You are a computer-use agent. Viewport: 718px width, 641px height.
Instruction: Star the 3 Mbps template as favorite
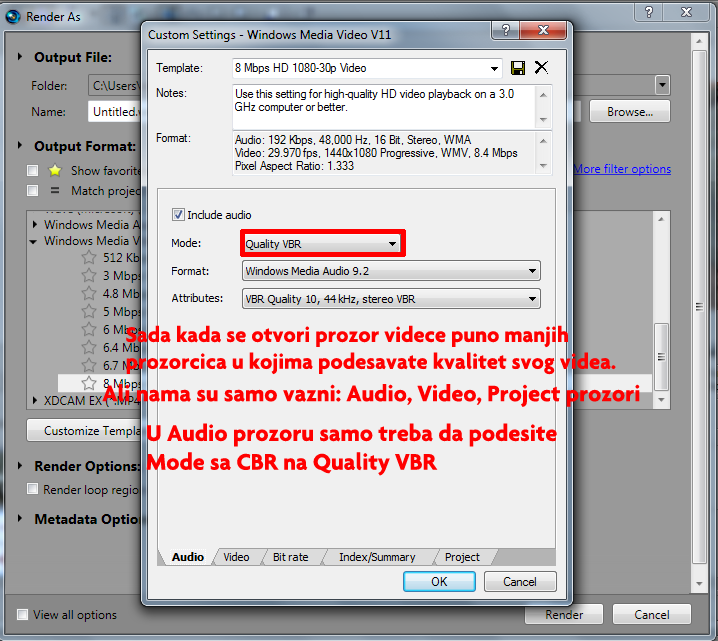coord(89,275)
